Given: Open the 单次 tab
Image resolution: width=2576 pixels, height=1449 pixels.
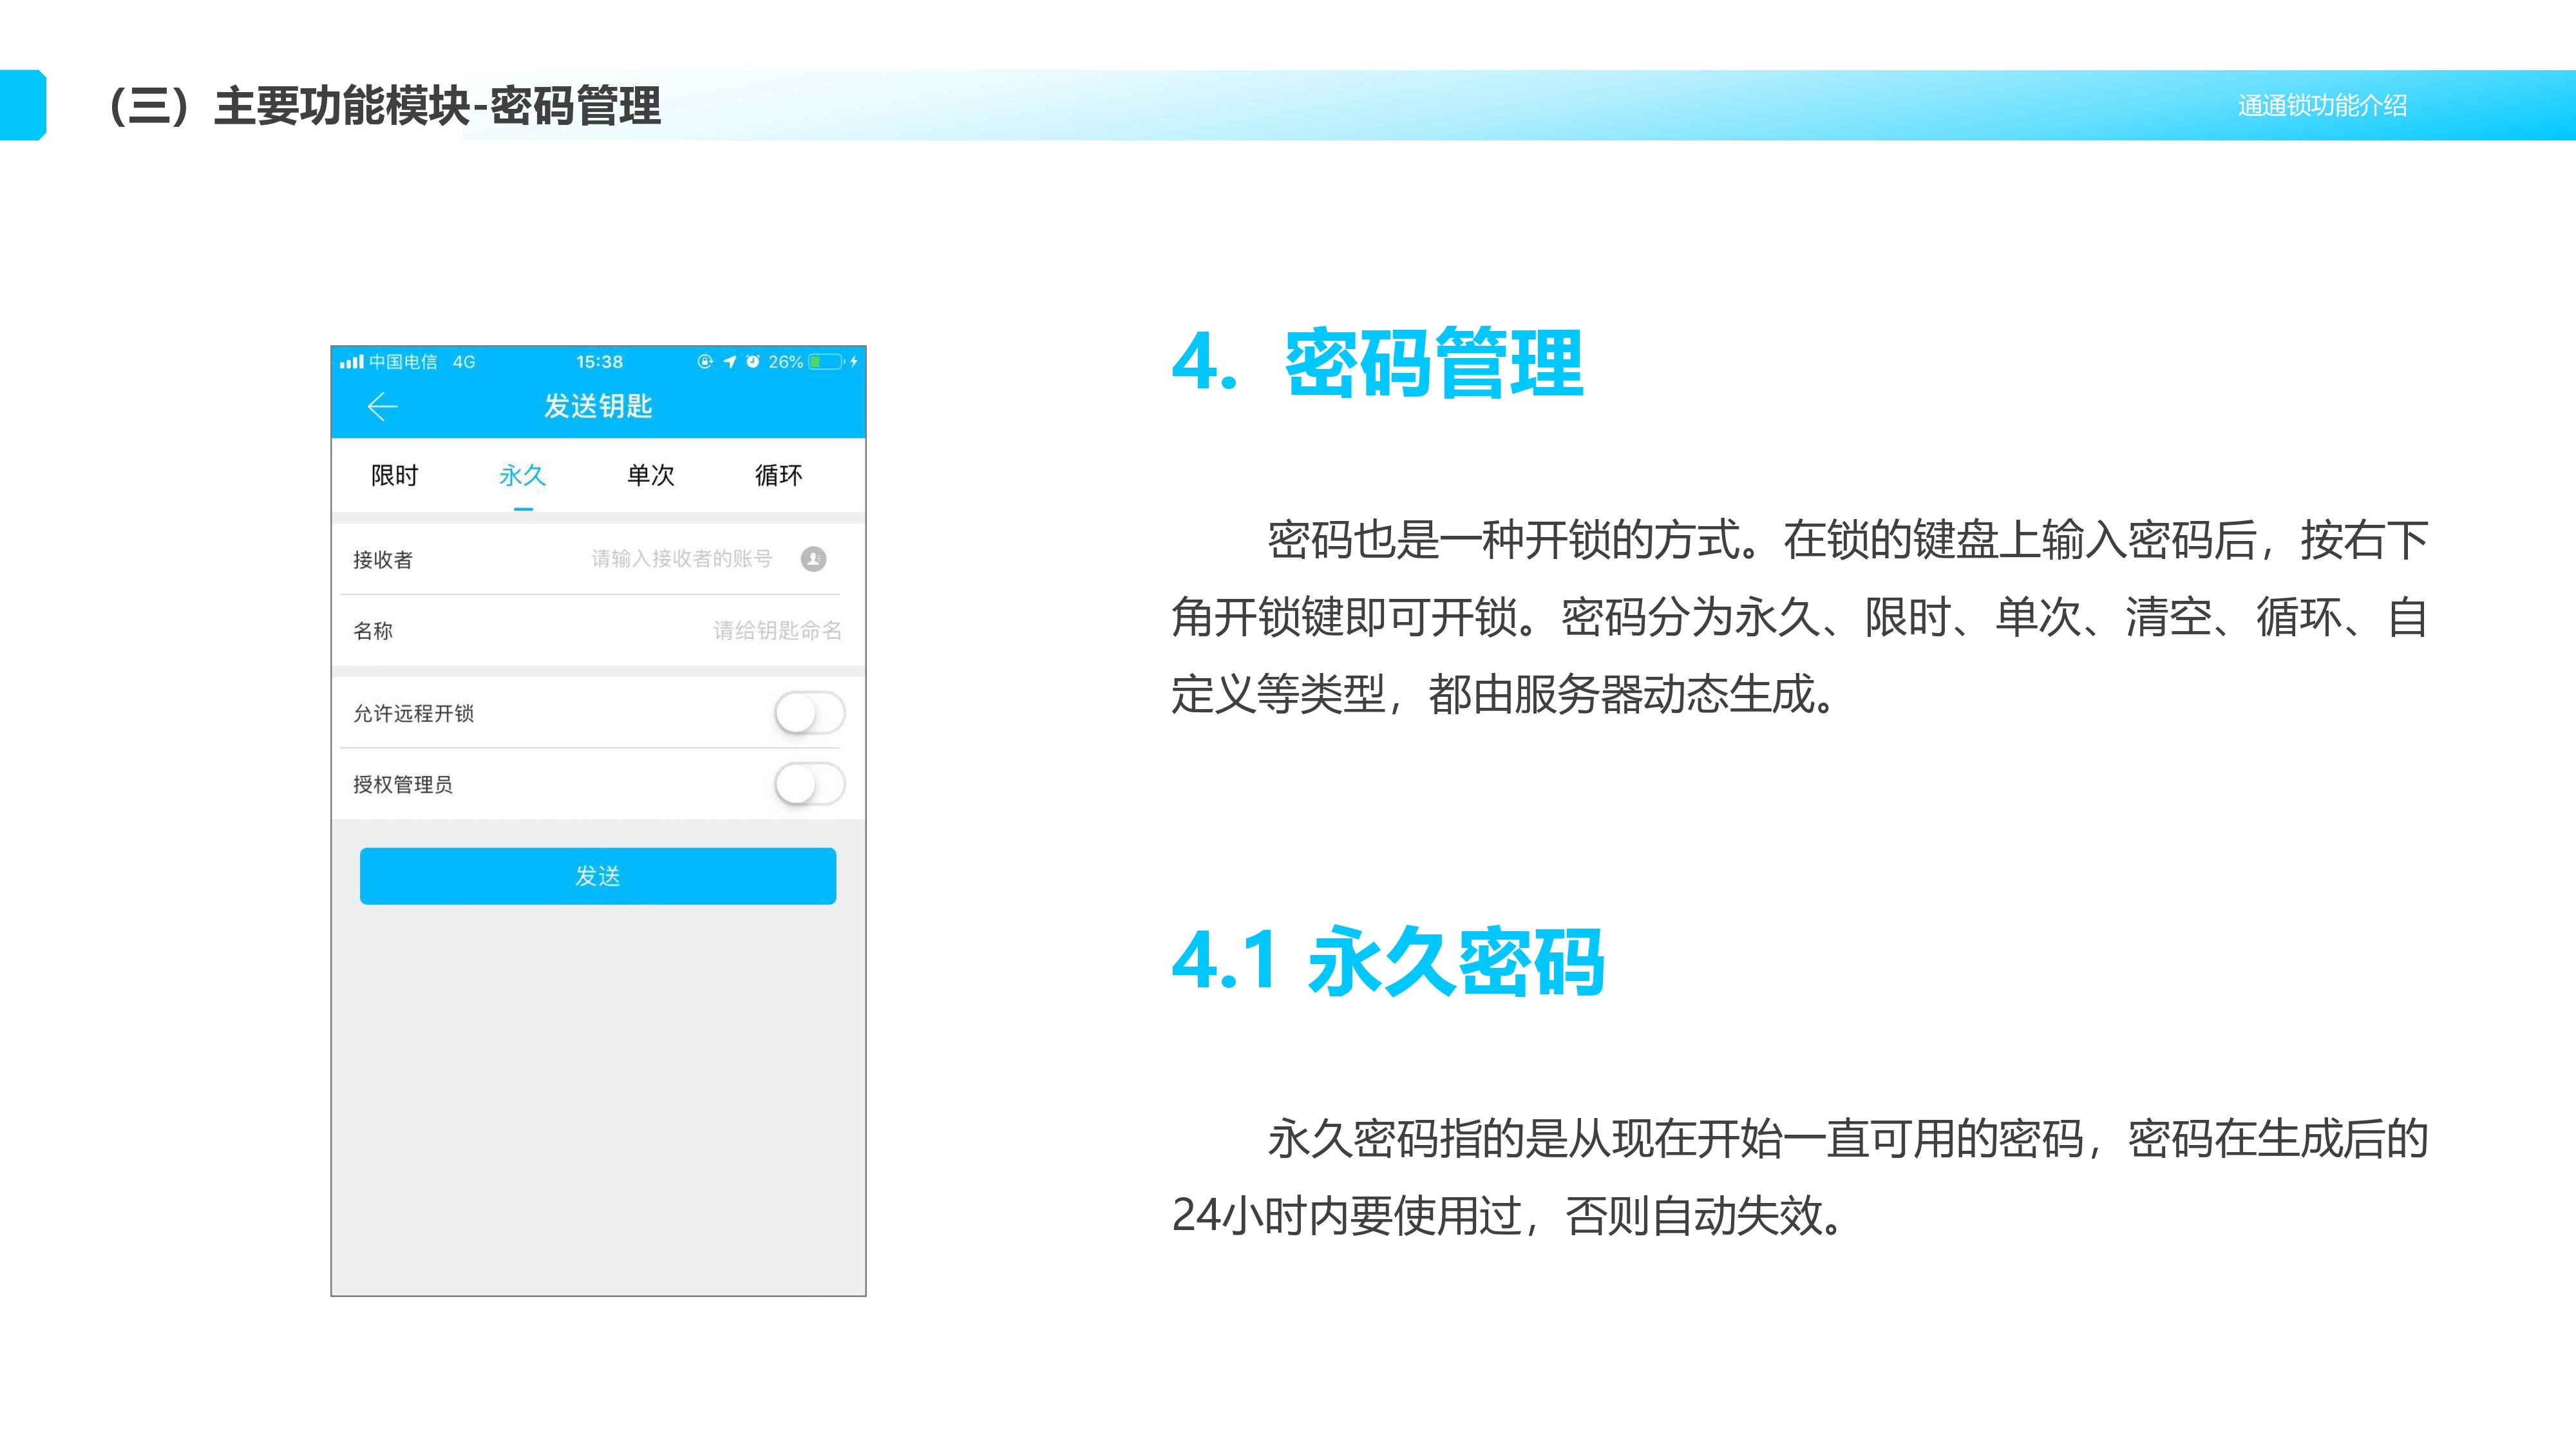Looking at the screenshot, I should pos(650,476).
